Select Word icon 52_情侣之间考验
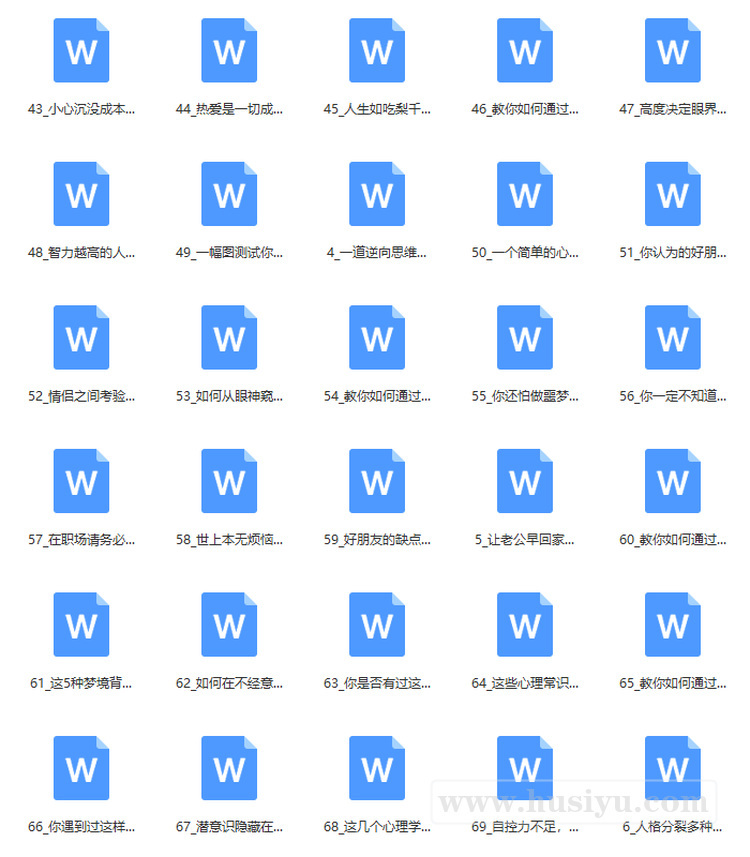The image size is (750, 857). click(x=81, y=338)
